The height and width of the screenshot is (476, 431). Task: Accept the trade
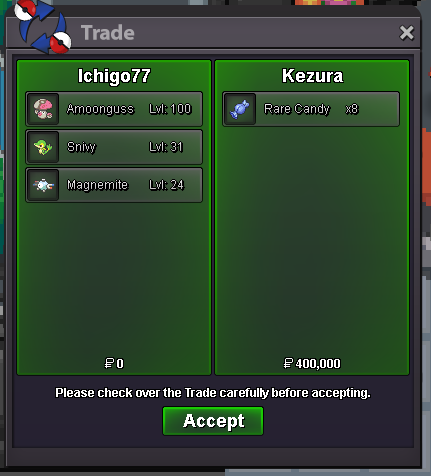(x=213, y=421)
